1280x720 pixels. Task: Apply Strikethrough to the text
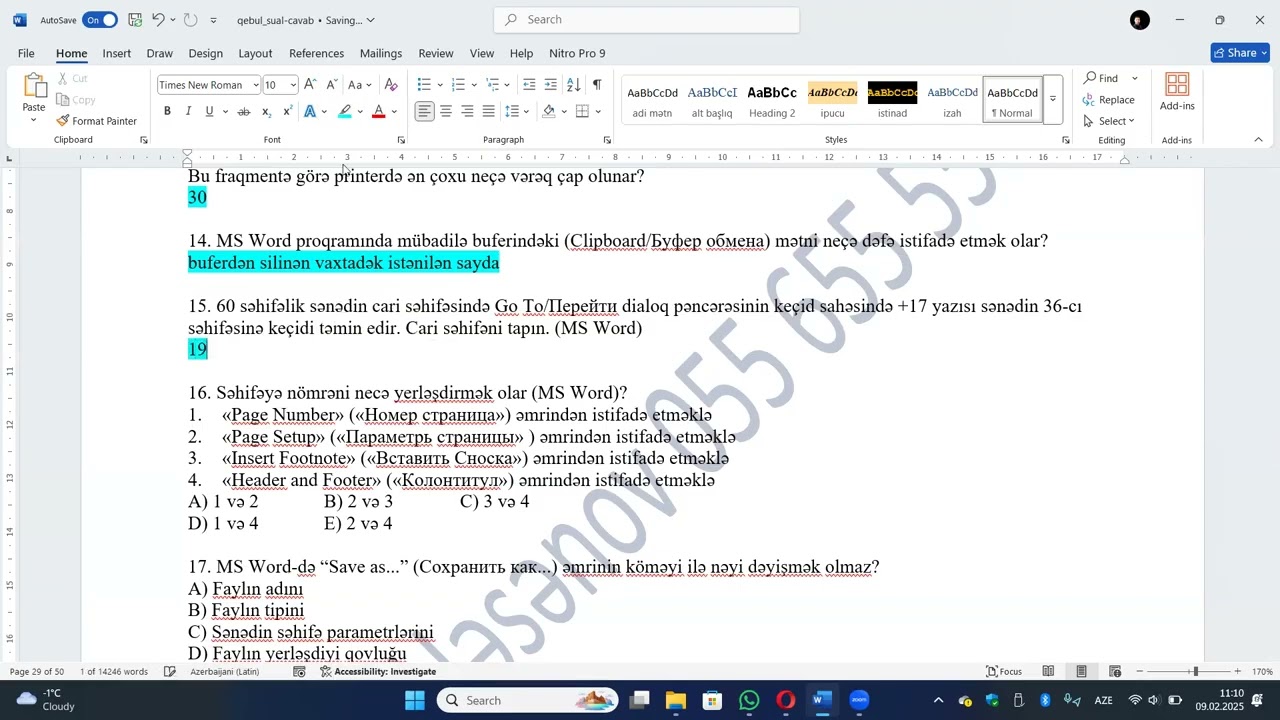[243, 111]
